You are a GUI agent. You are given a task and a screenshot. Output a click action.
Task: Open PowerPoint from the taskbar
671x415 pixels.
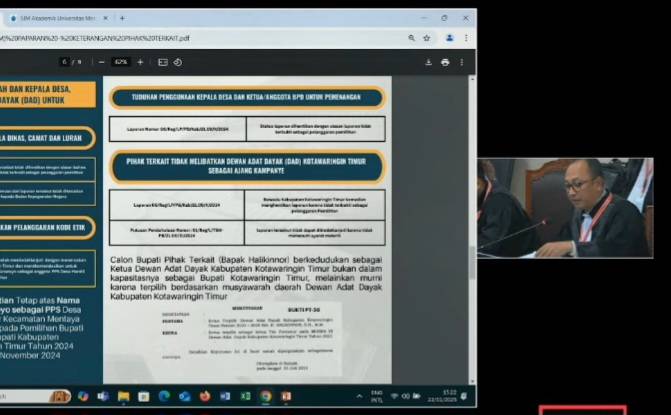286,397
